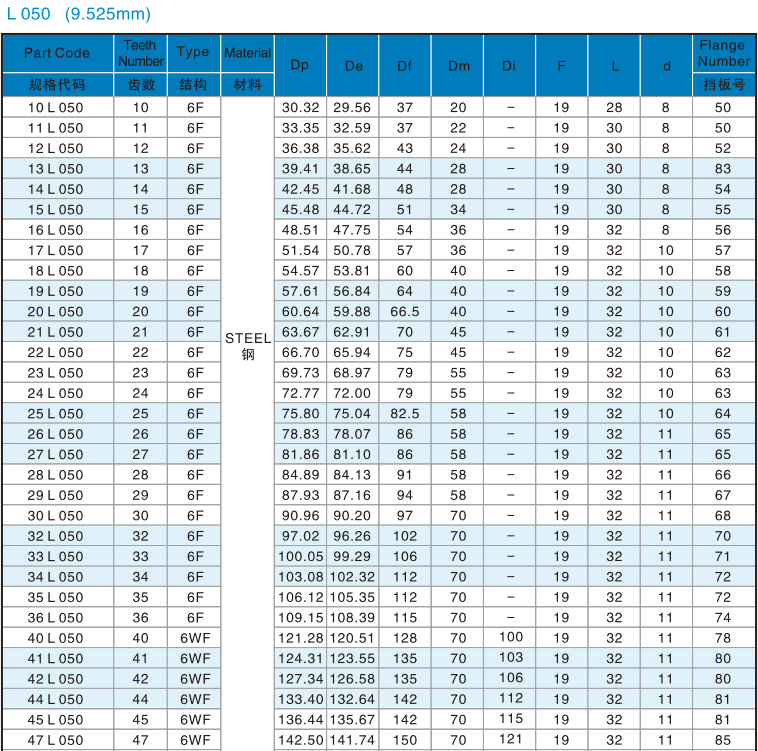This screenshot has height=751, width=758.
Task: Click part code "40 L 050" row label
Action: (56, 638)
